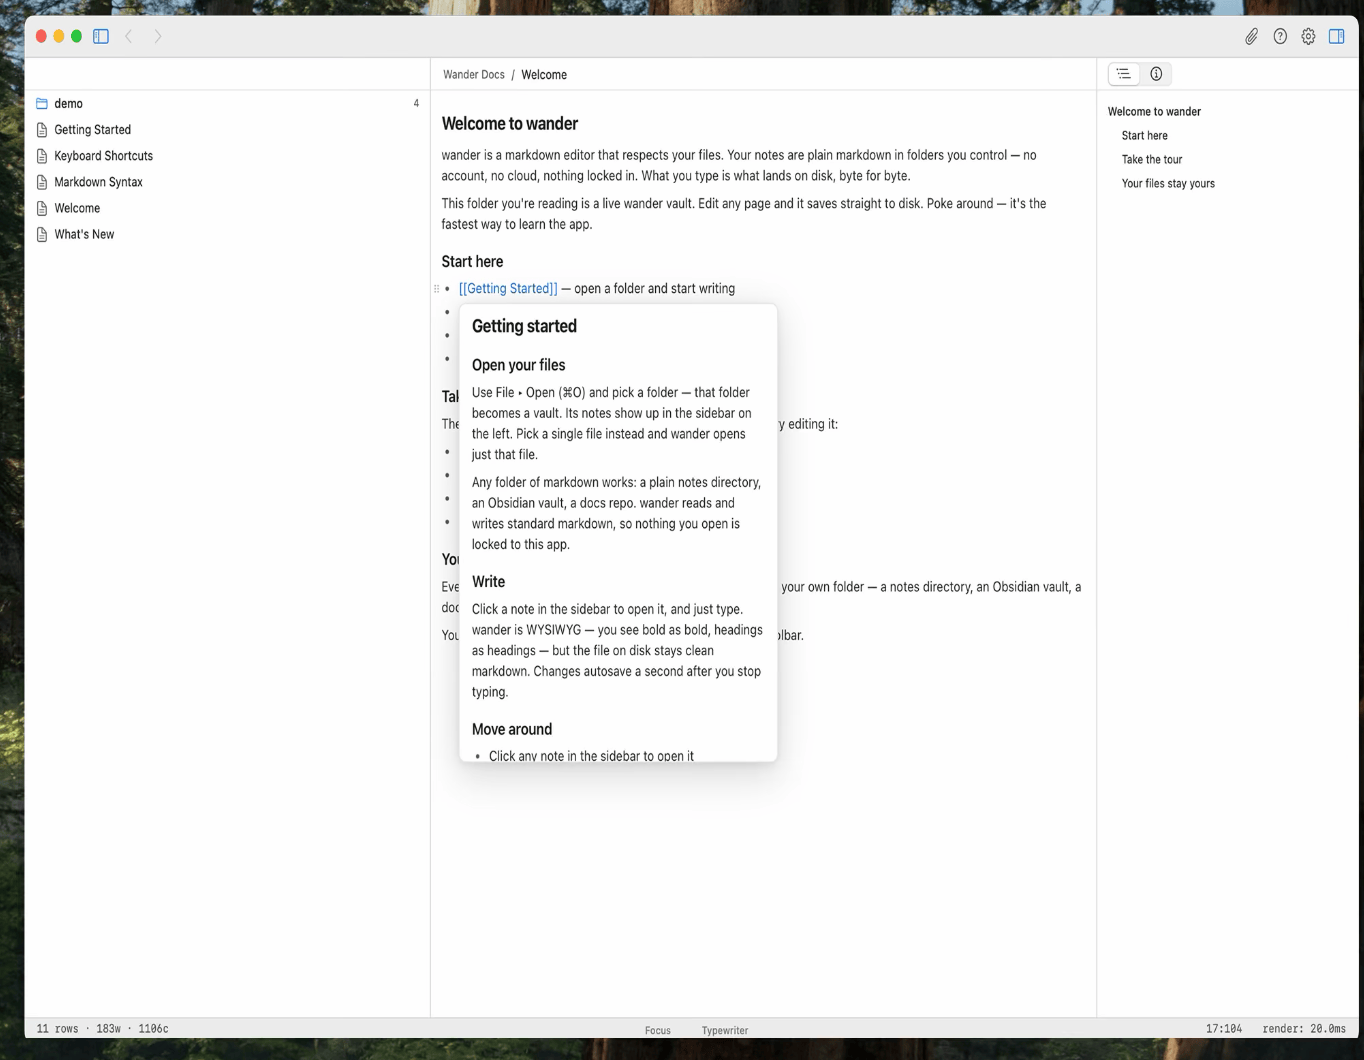Click the Welcome file icon
This screenshot has height=1060, width=1364.
[42, 208]
